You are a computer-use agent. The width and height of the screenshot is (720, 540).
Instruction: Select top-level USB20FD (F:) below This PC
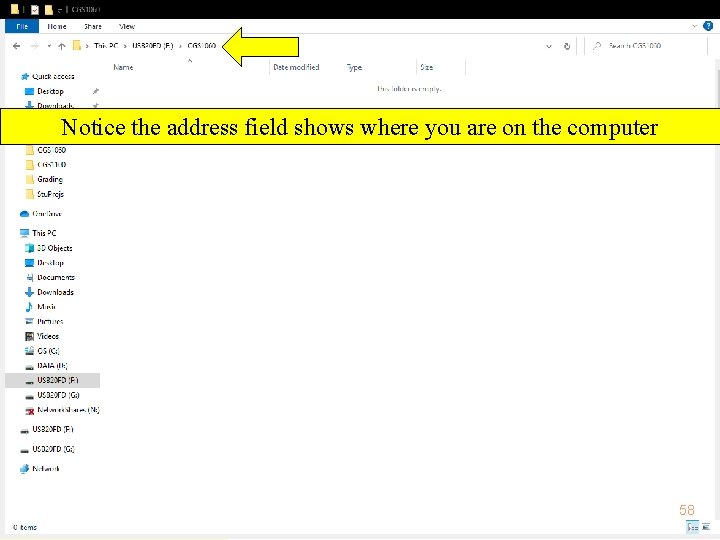click(x=53, y=429)
